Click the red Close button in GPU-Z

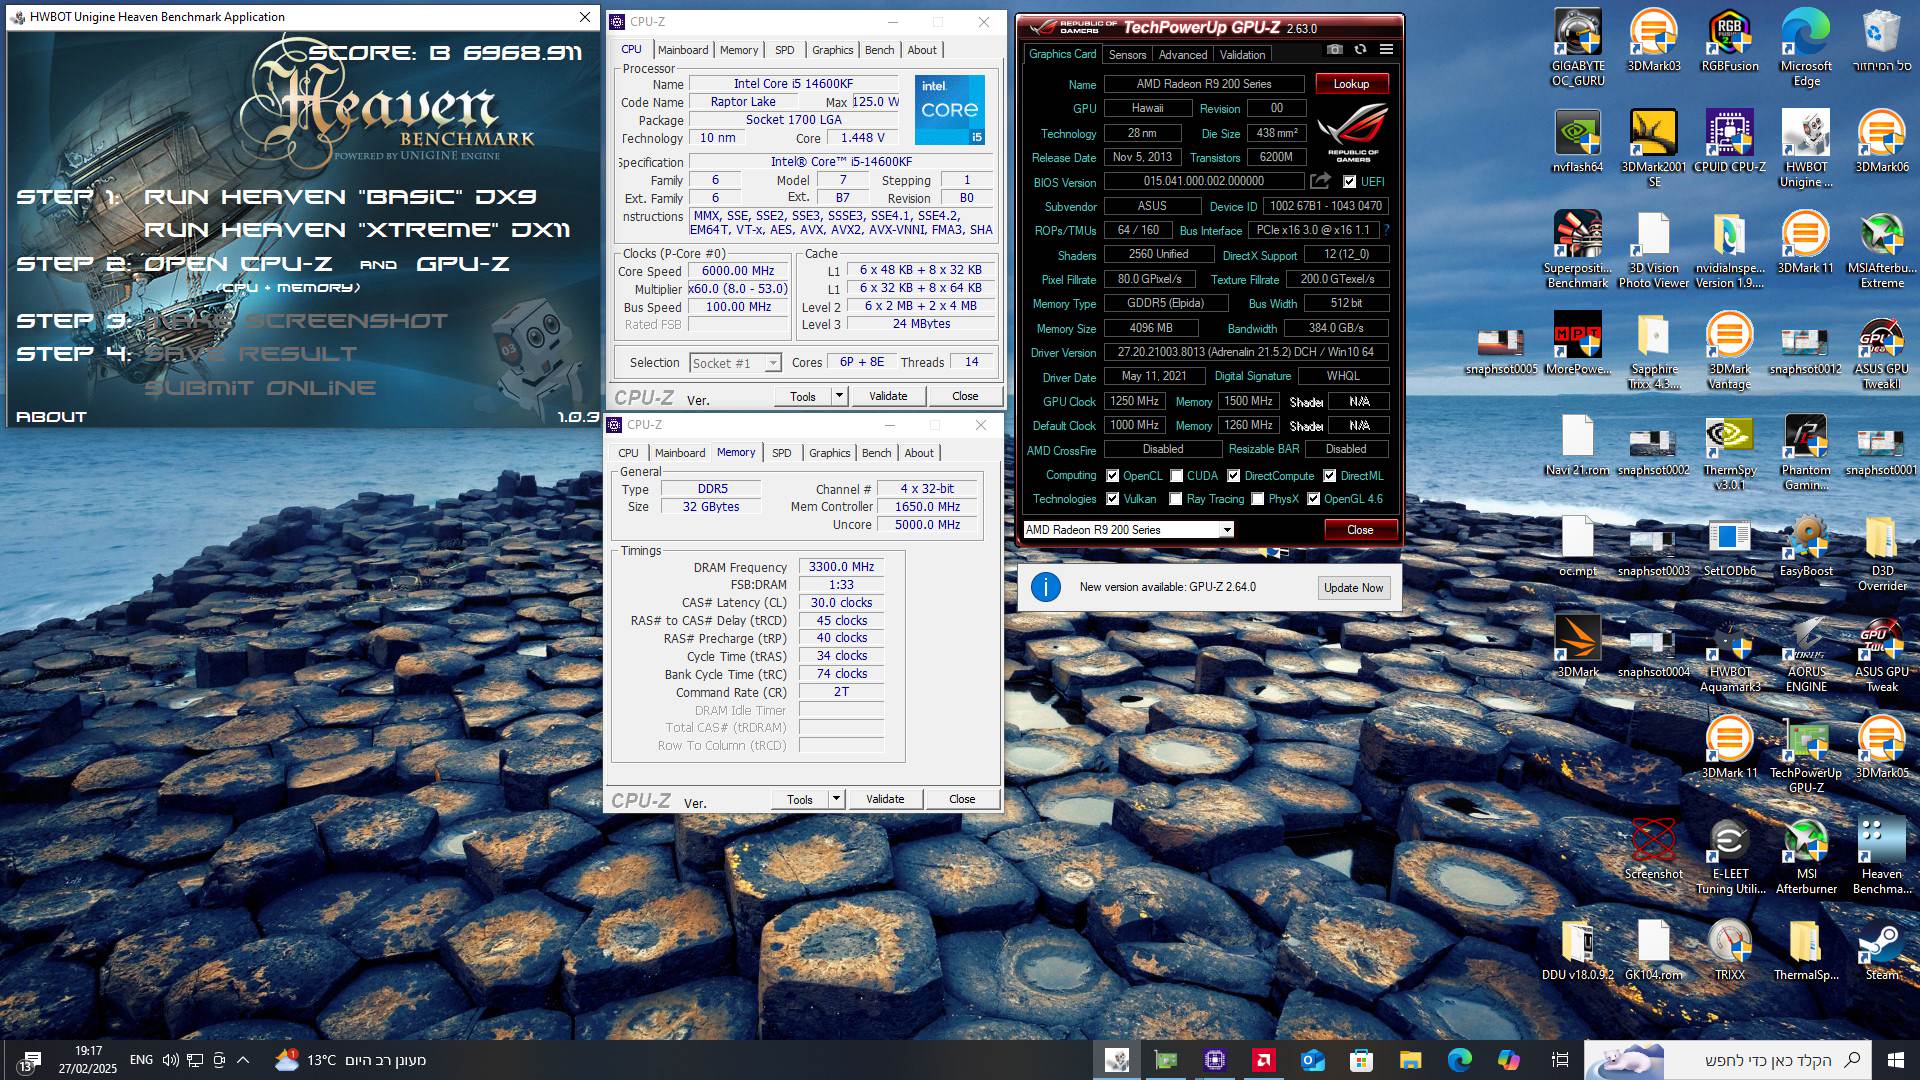1360,530
